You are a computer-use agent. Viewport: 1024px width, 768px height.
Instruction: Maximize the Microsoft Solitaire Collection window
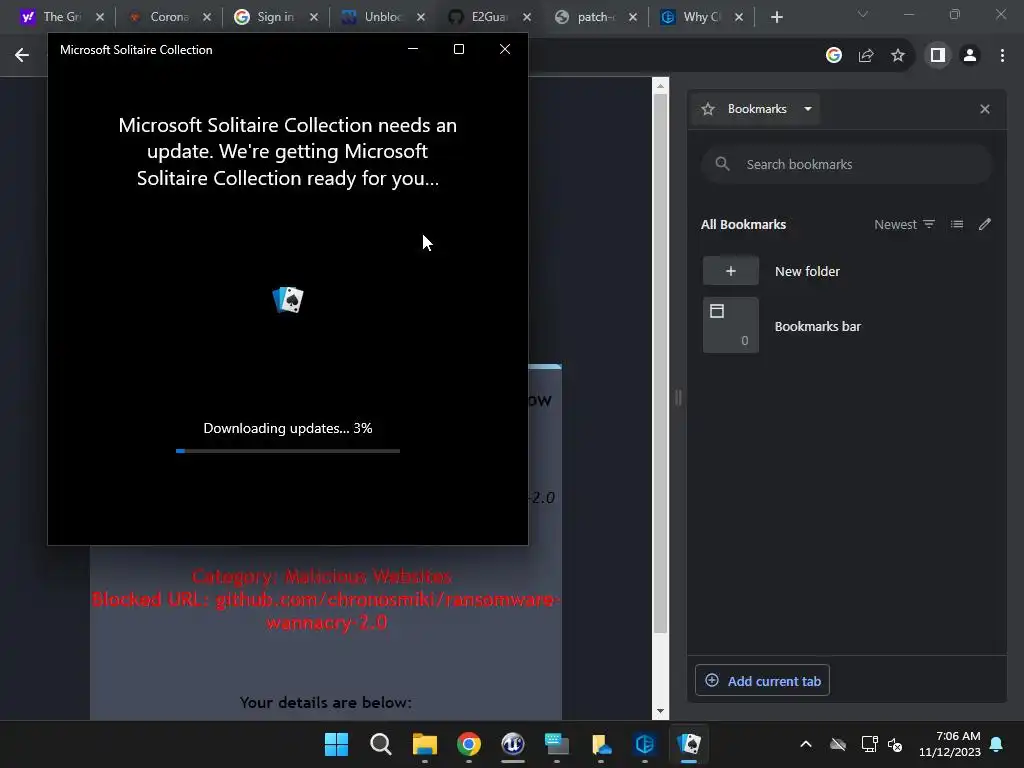pyautogui.click(x=458, y=49)
